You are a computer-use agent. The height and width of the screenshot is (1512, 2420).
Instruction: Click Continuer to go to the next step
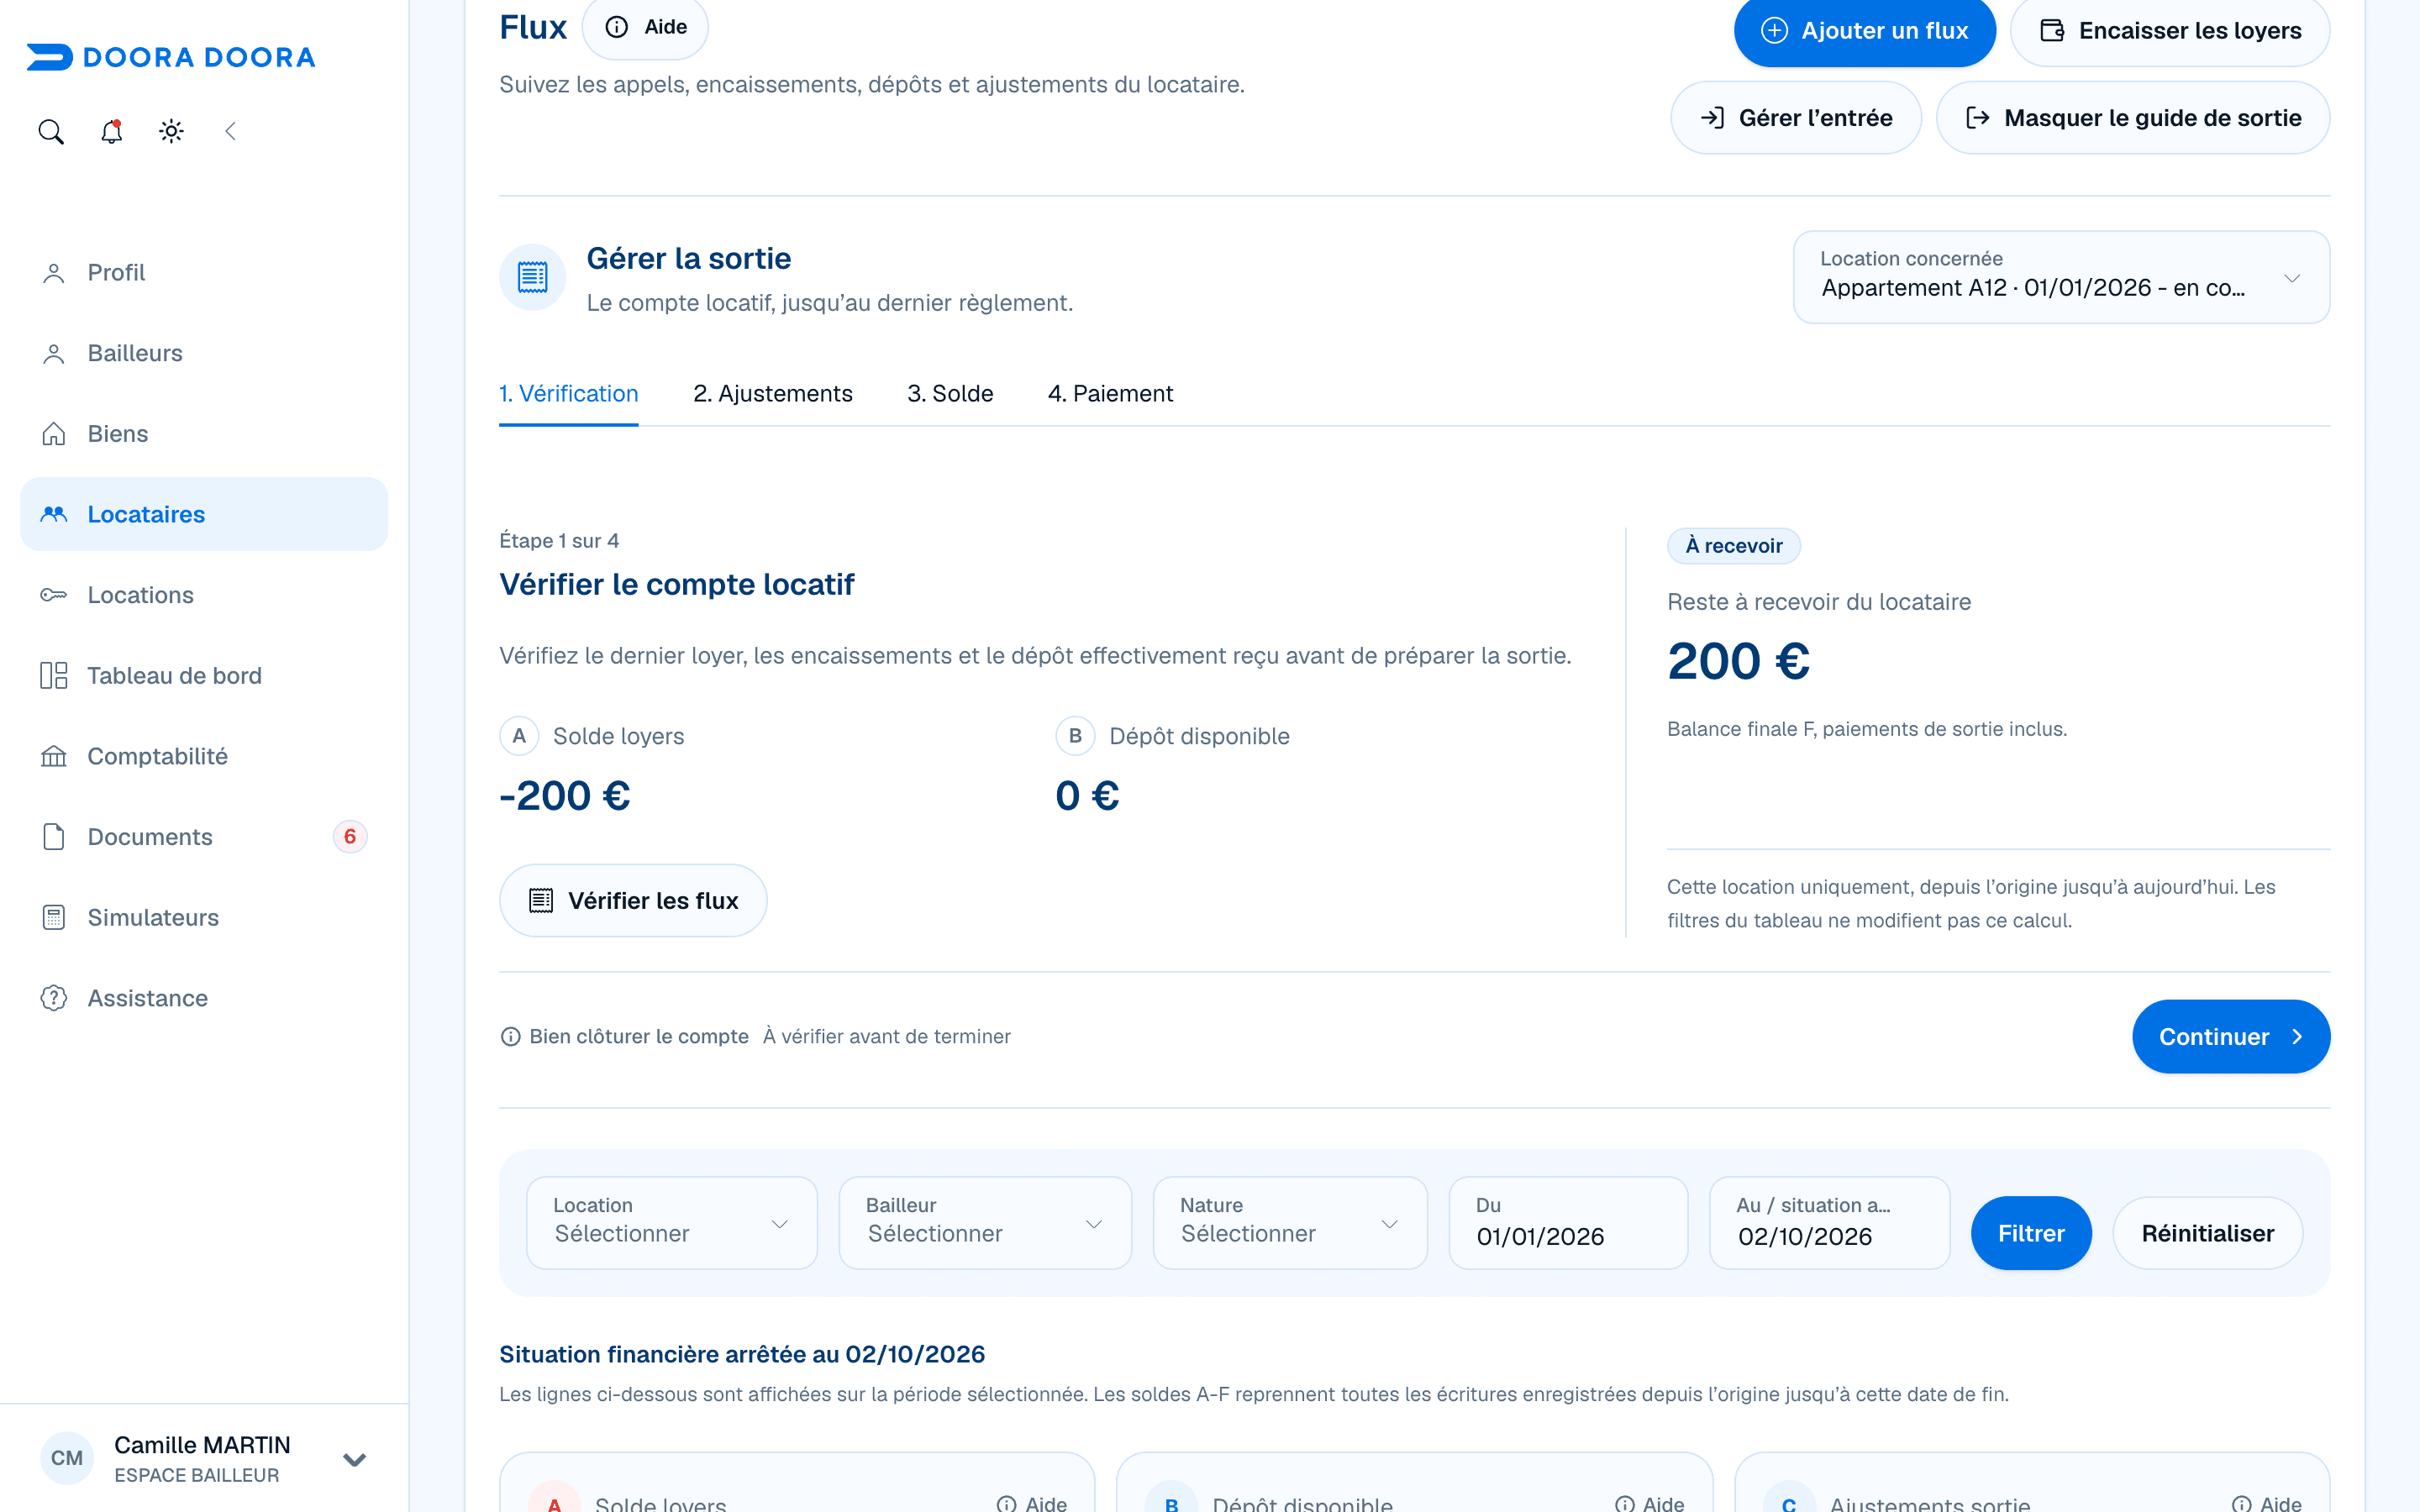[2231, 1037]
